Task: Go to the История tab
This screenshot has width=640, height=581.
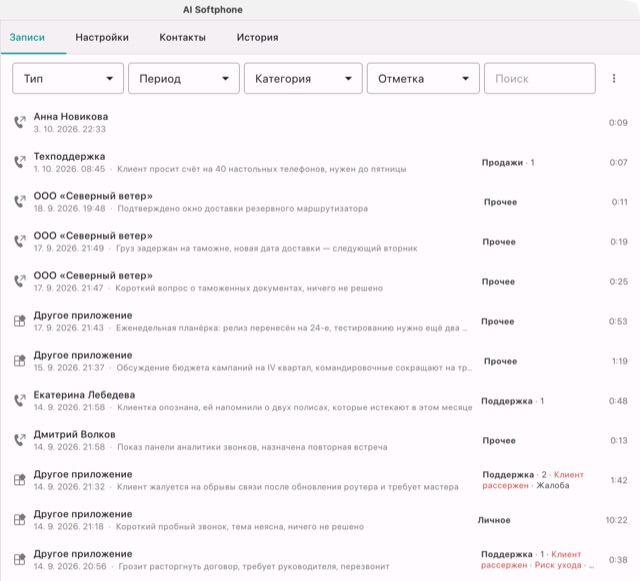Action: pyautogui.click(x=258, y=37)
